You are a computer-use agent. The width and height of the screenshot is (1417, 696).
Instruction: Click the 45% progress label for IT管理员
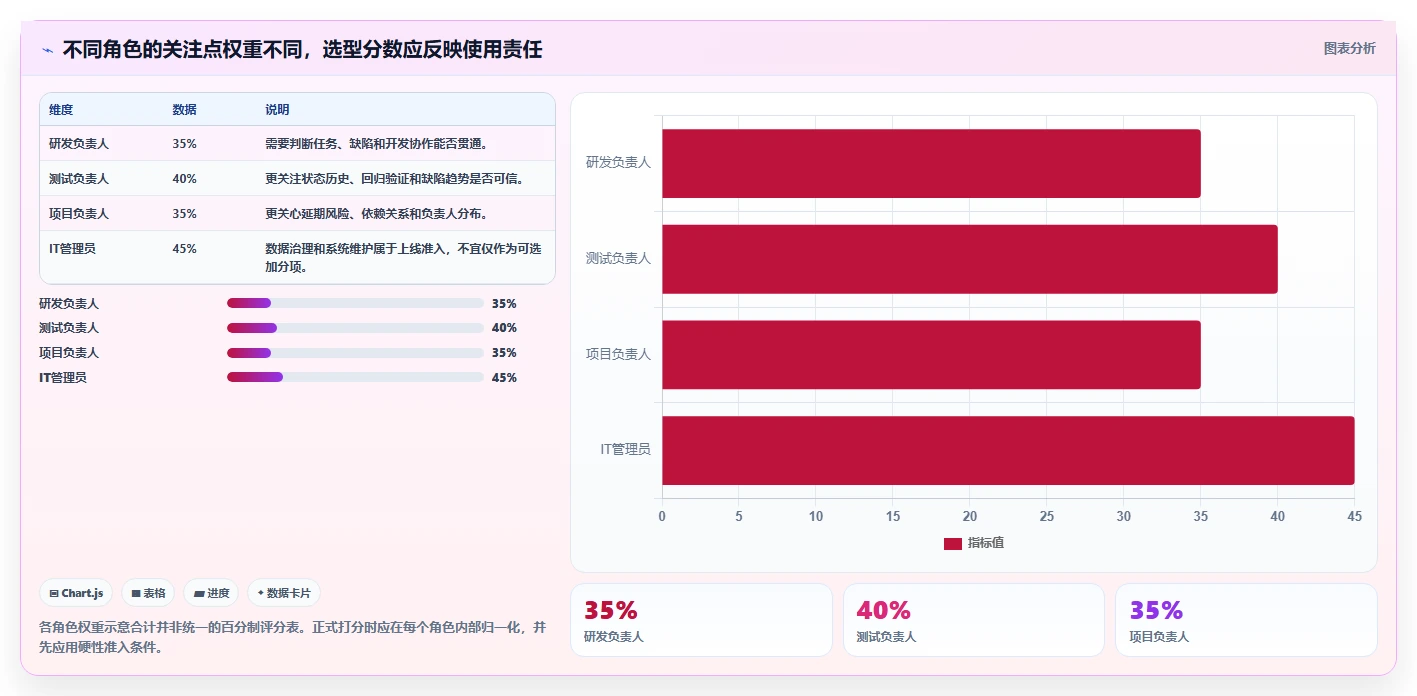click(504, 378)
